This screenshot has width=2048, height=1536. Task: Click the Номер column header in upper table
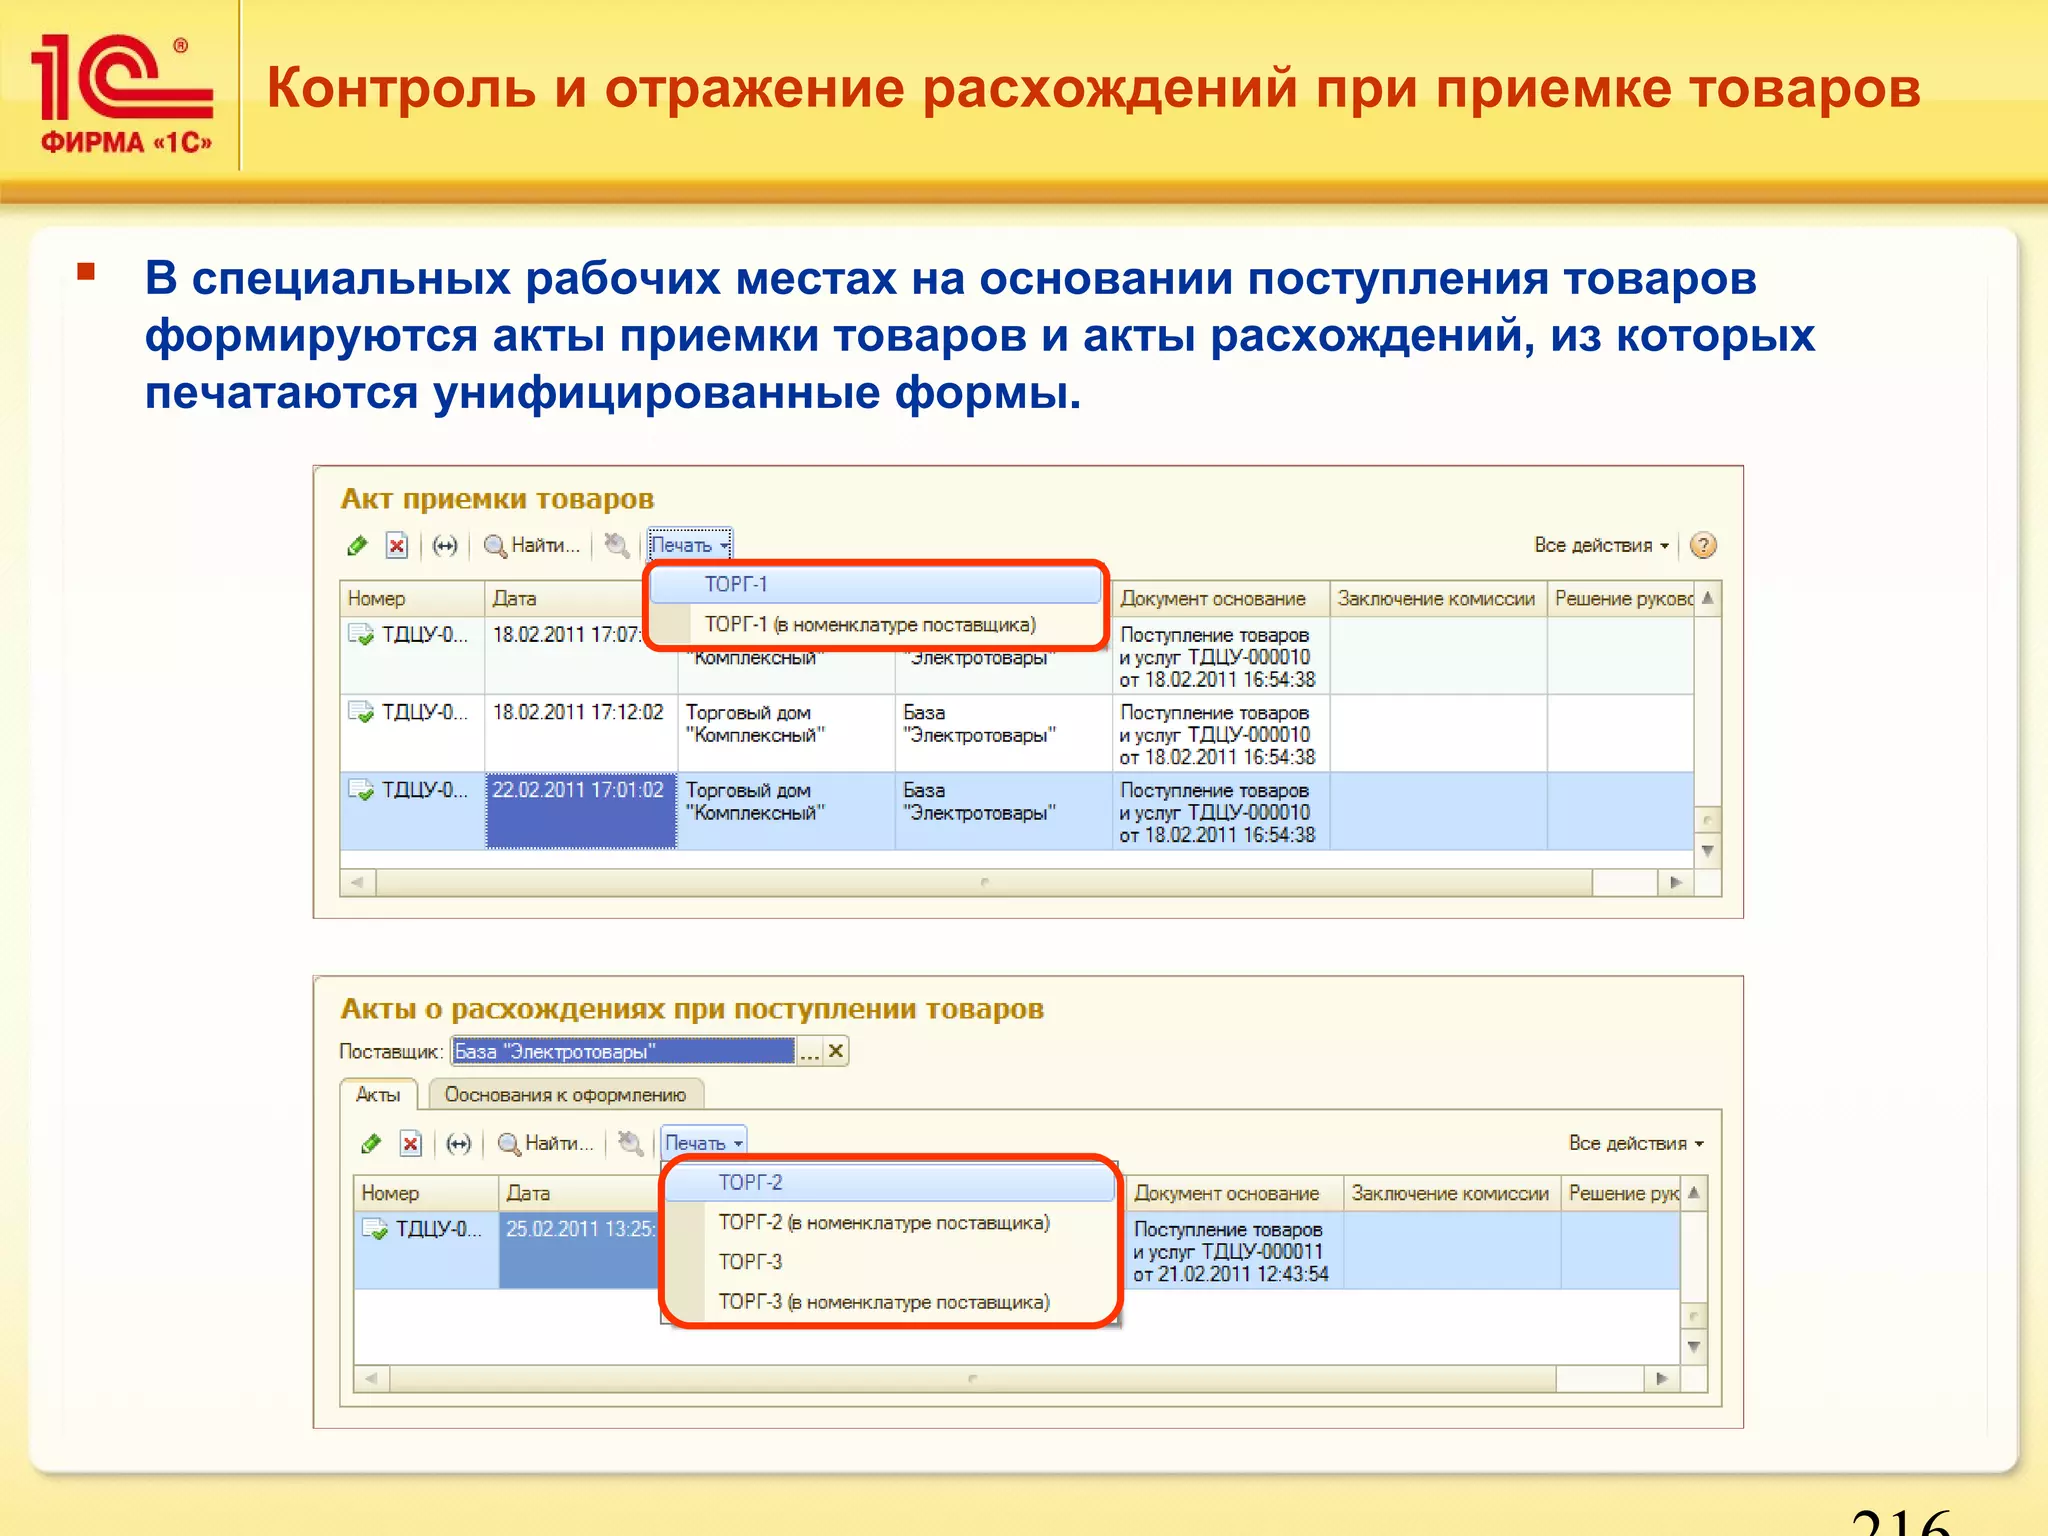tap(412, 598)
